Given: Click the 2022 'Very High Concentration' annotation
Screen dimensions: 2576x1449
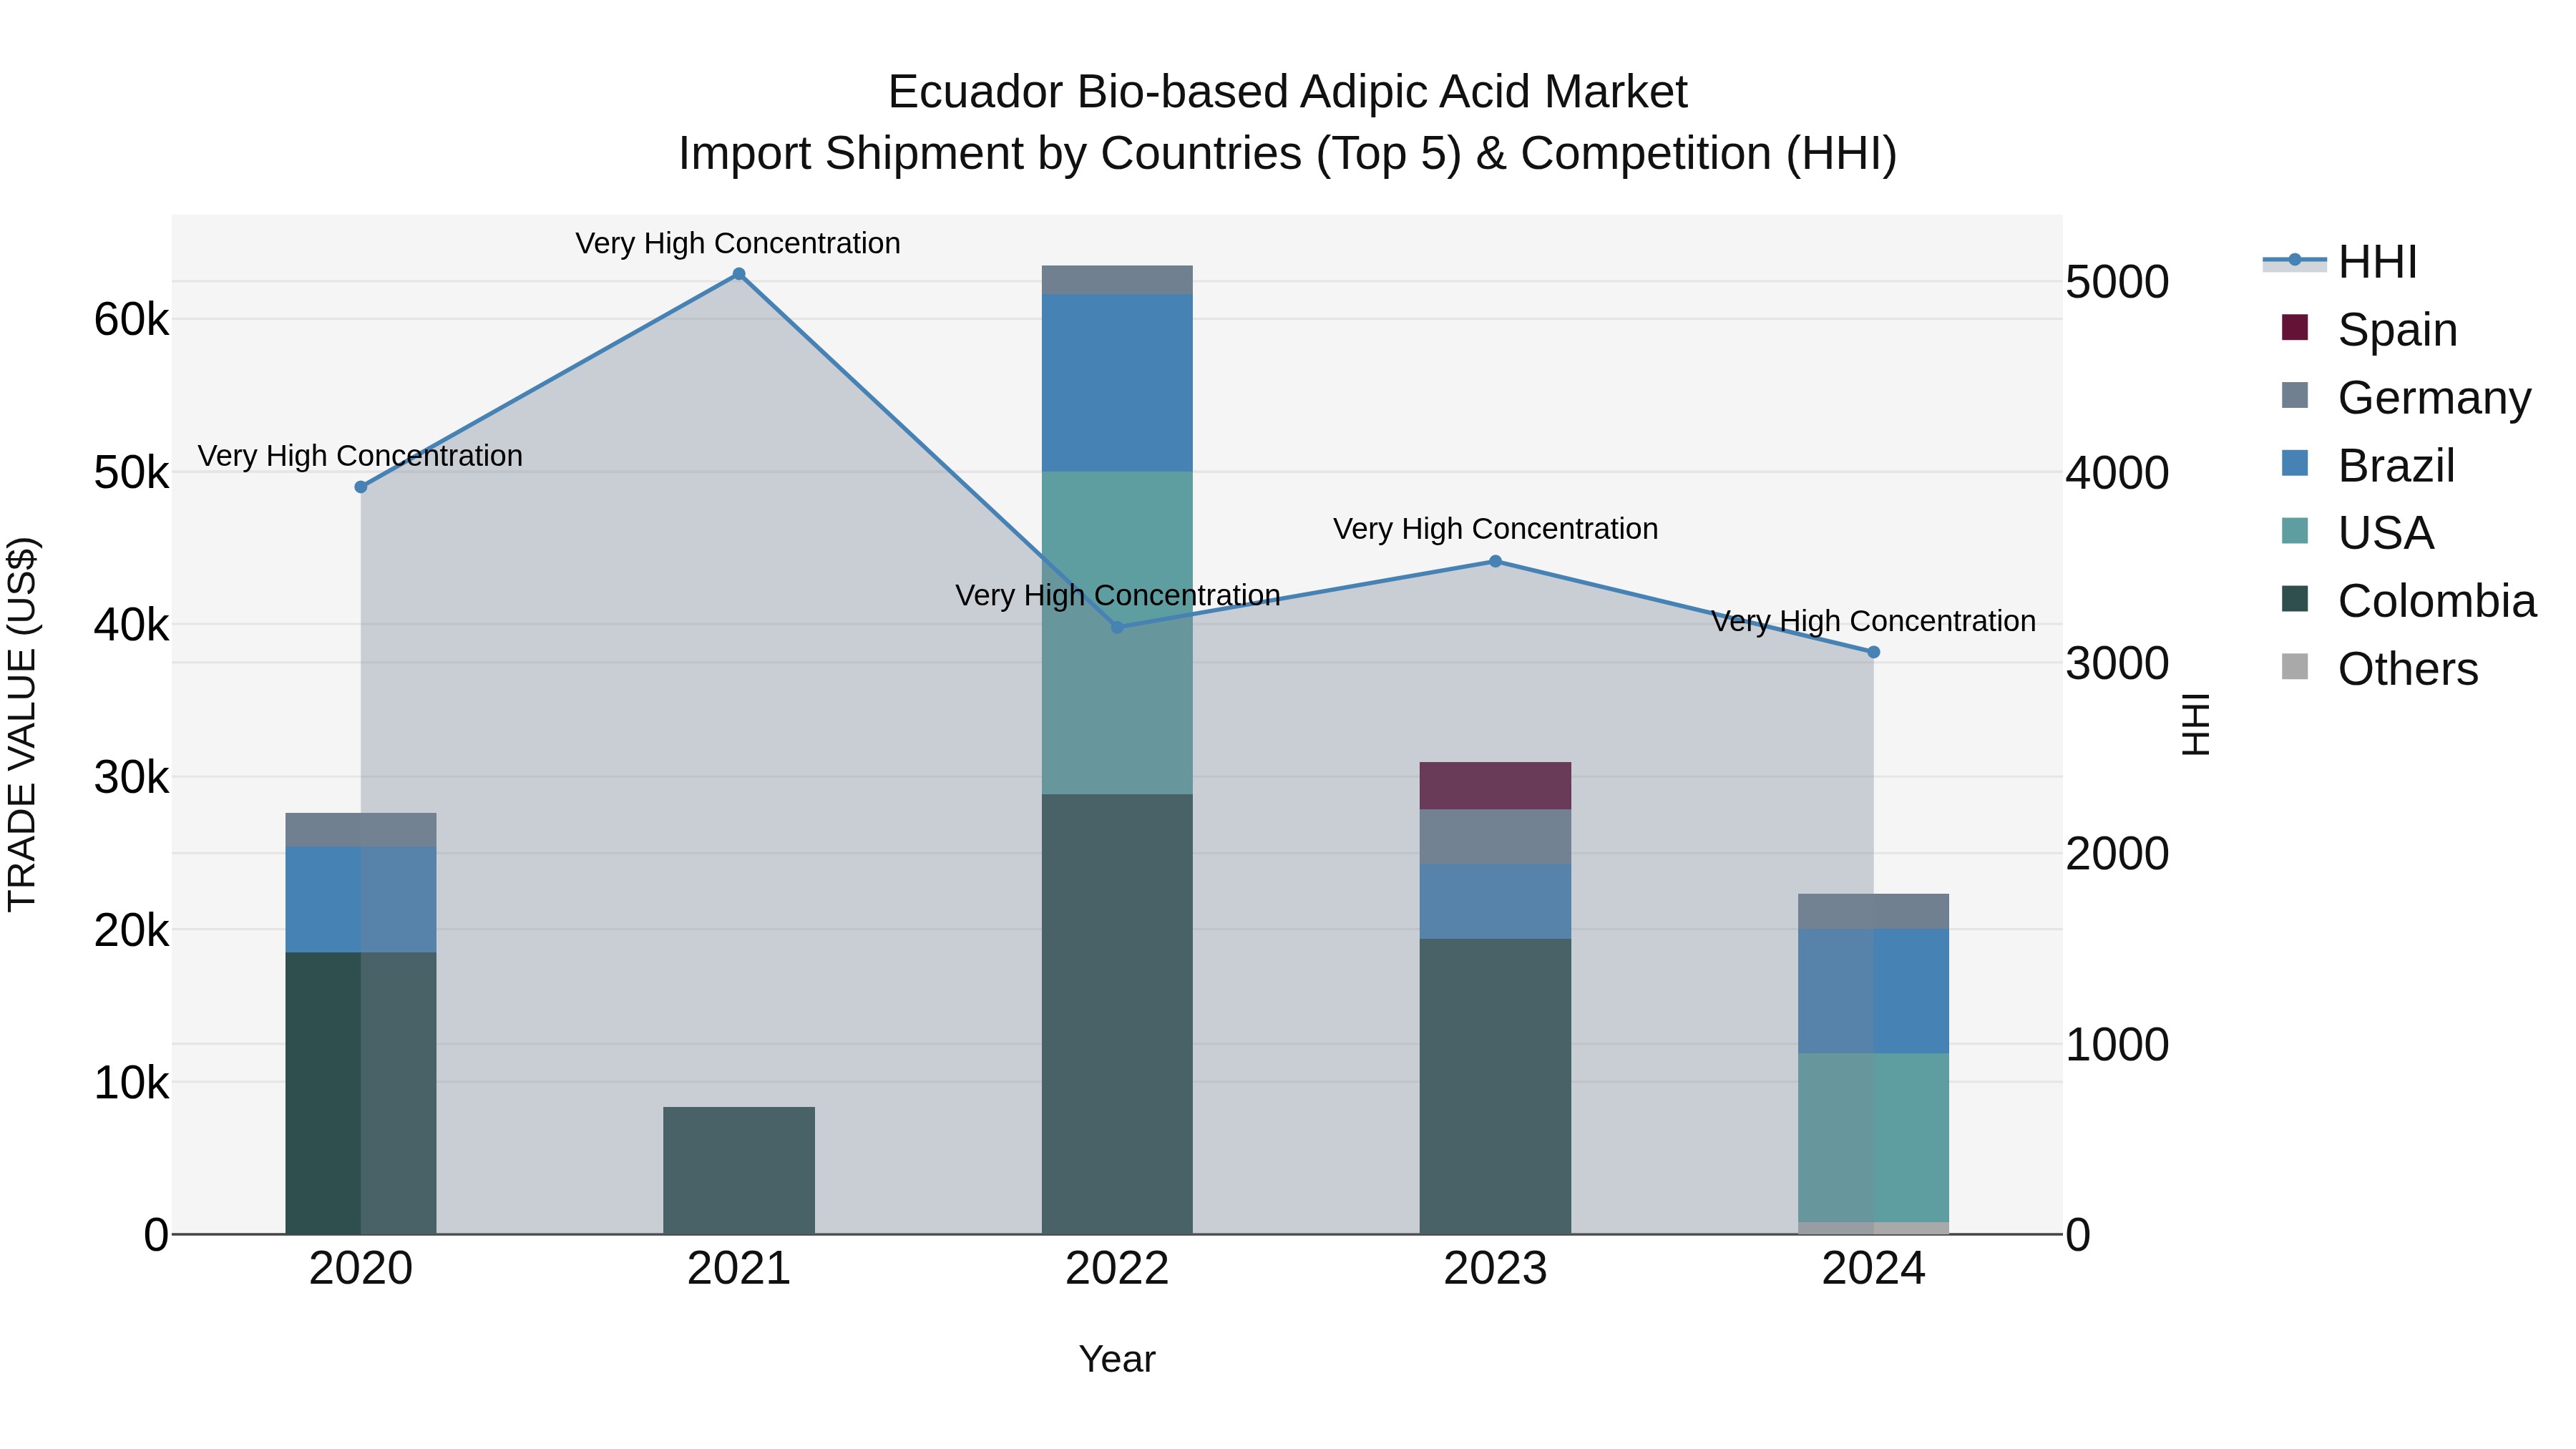Looking at the screenshot, I should 1118,595.
